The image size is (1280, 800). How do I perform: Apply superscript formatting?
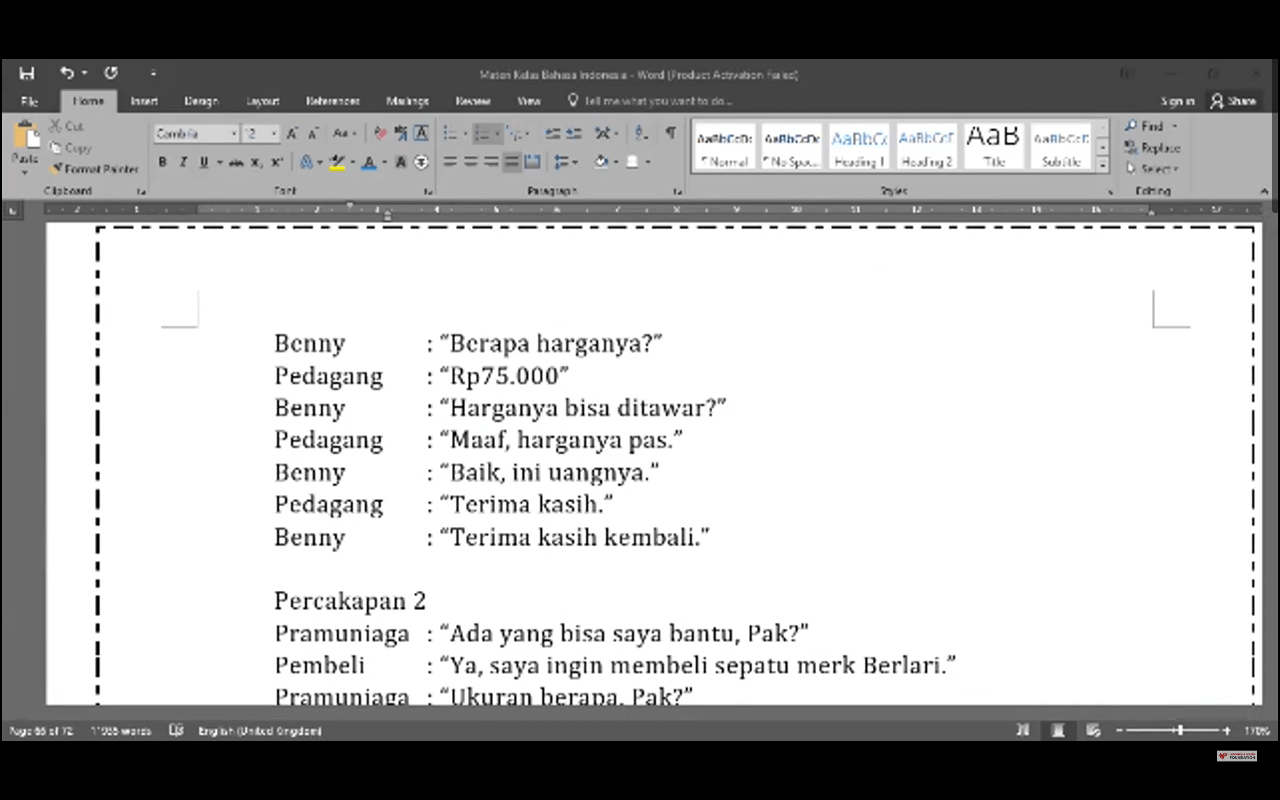[x=276, y=162]
